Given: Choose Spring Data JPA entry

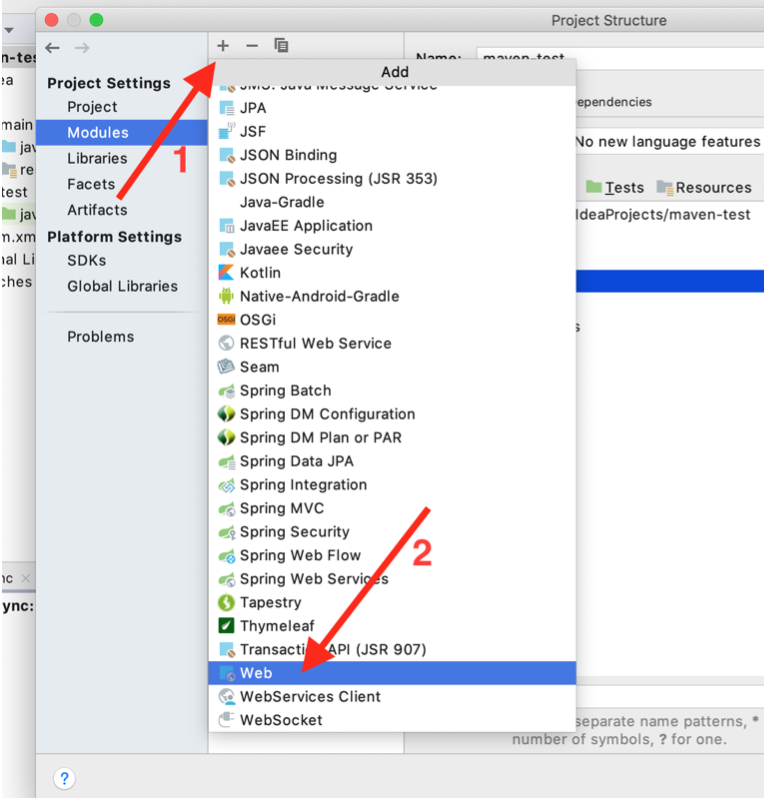Looking at the screenshot, I should click(x=392, y=461).
